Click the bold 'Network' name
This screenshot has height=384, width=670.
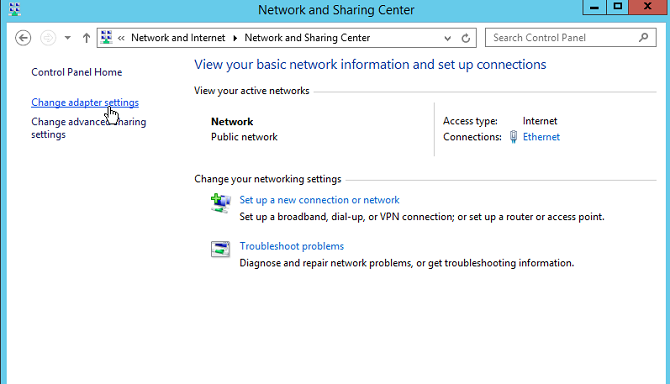232,122
